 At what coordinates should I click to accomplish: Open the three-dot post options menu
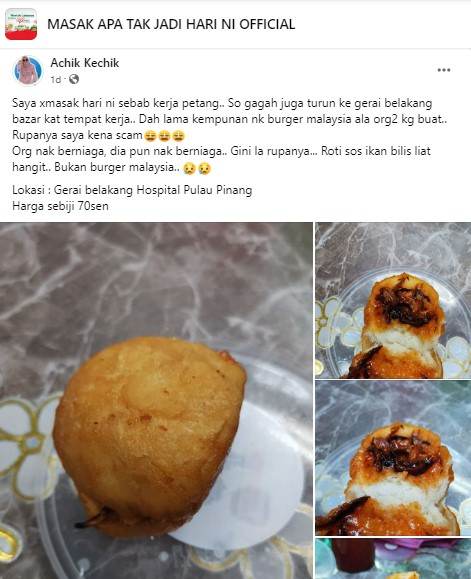click(x=444, y=70)
